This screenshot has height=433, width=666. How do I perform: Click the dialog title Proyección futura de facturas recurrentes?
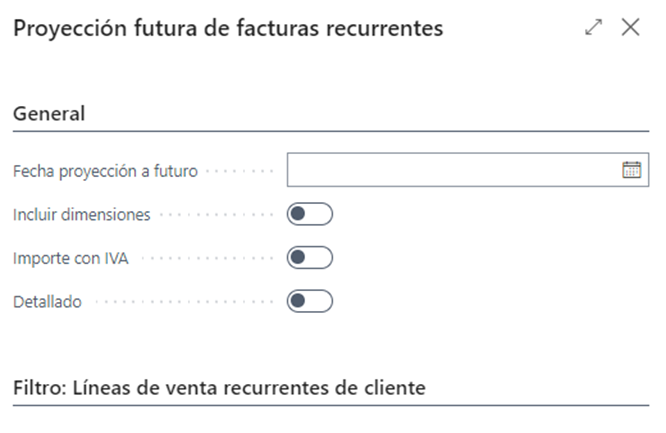point(228,28)
